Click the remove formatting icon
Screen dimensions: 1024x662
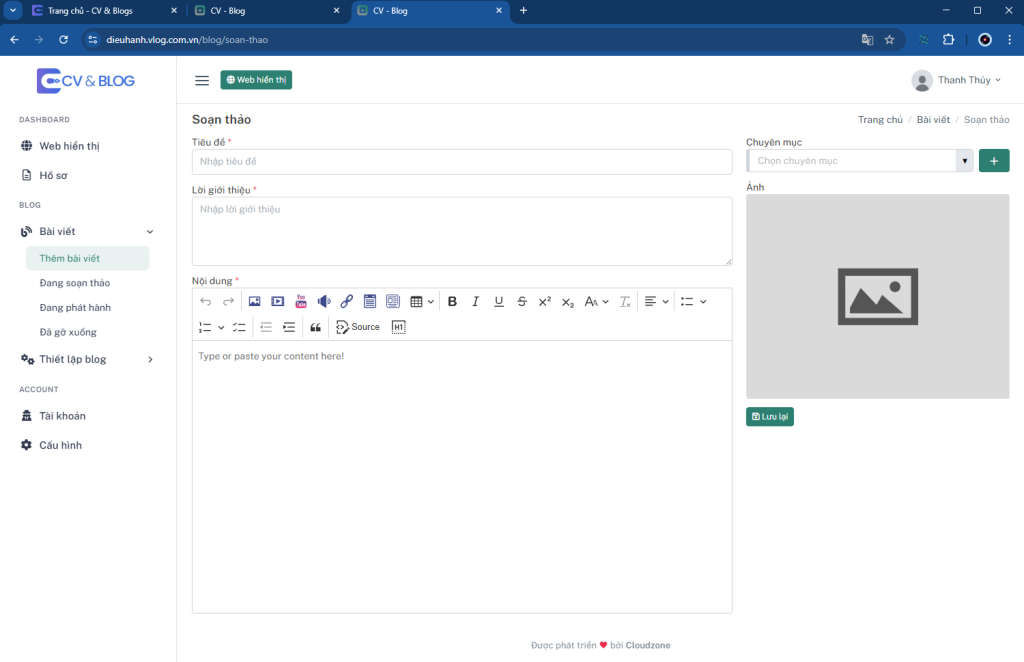625,301
